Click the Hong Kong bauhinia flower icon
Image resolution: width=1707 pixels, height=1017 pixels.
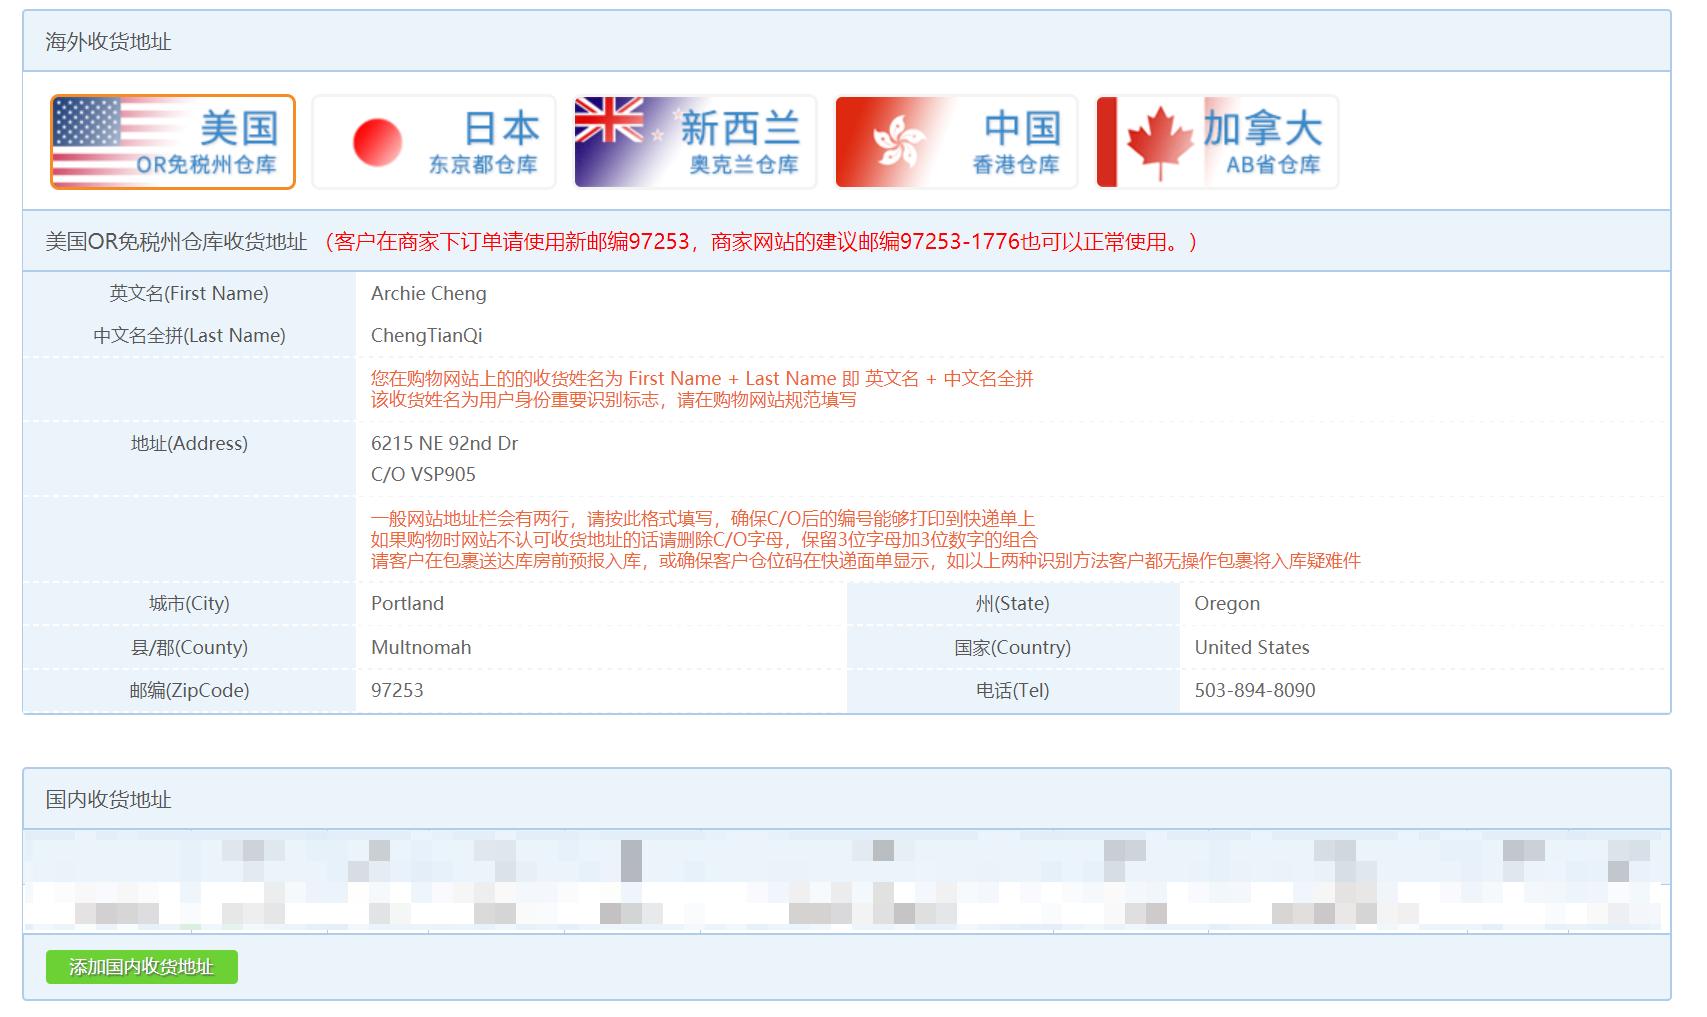pos(898,141)
